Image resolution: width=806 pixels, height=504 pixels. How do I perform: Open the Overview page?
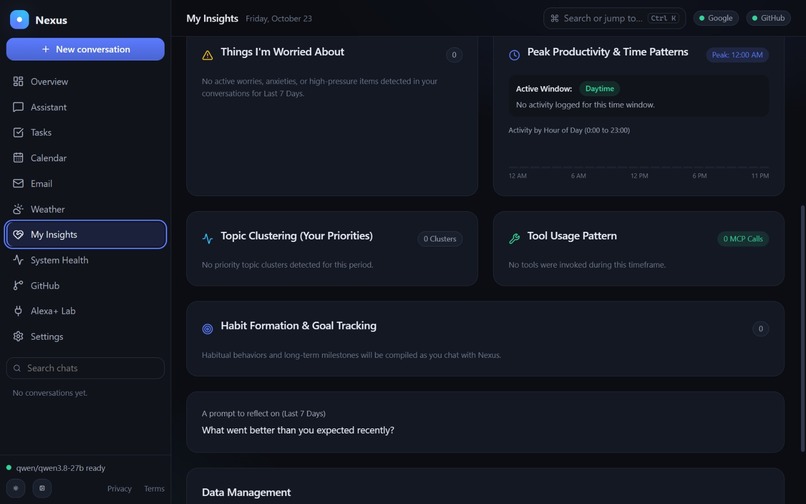click(85, 81)
